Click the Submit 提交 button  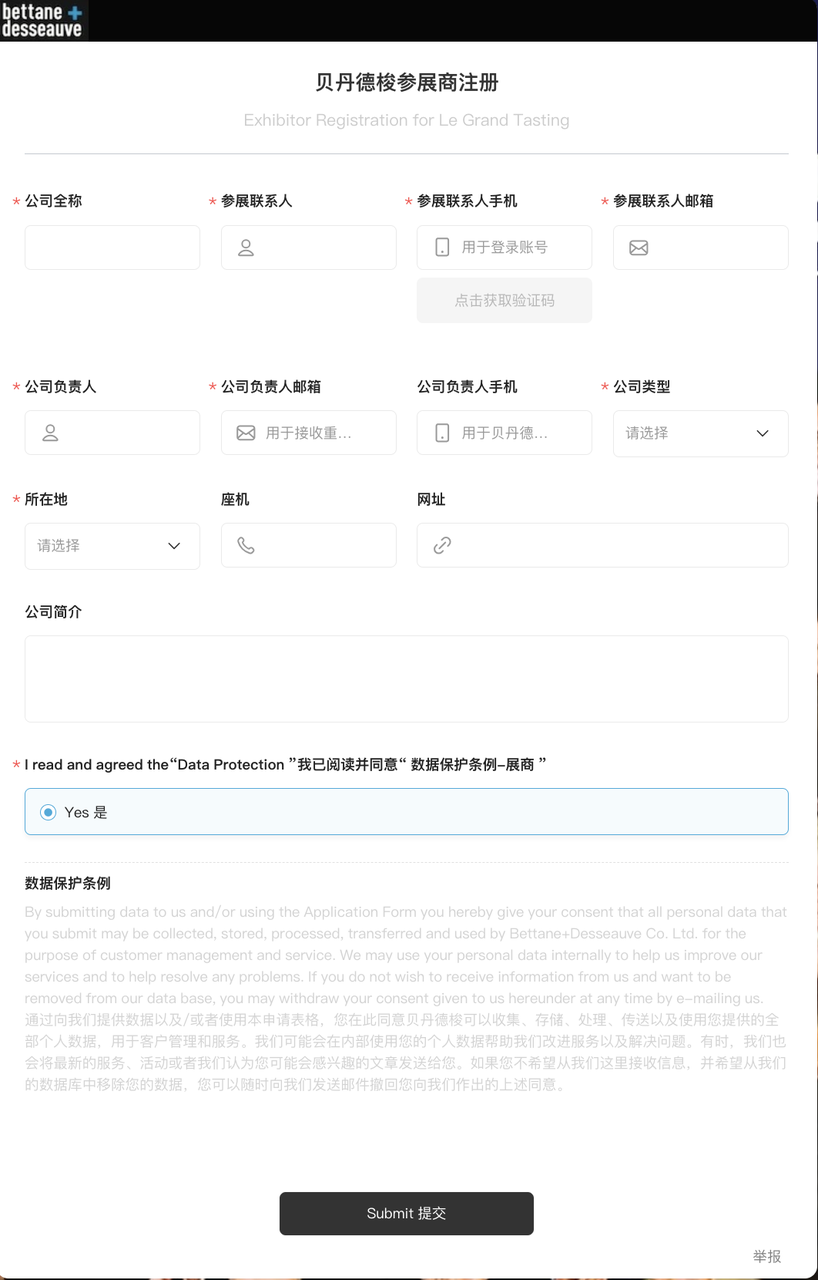click(406, 1213)
